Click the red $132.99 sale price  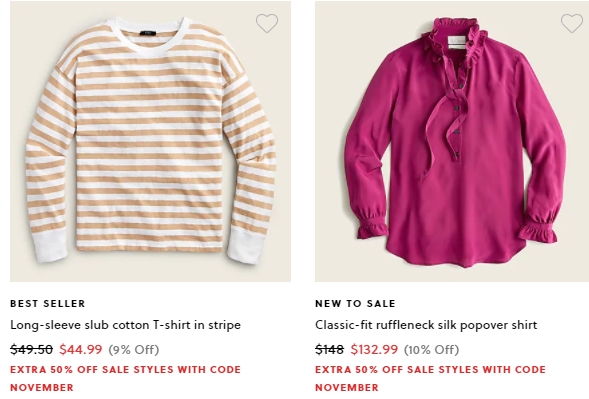[x=374, y=349]
